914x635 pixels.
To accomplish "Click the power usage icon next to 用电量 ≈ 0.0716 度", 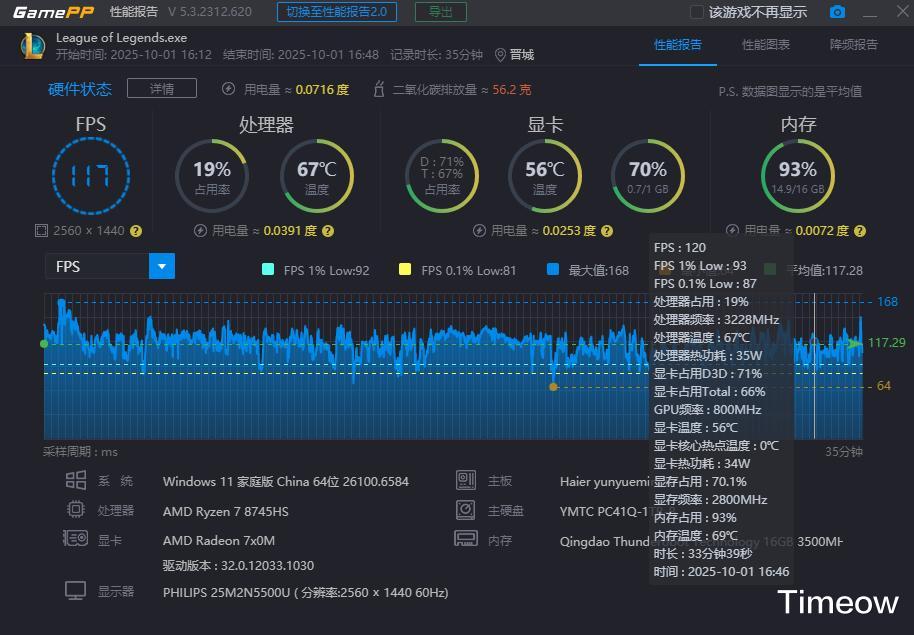I will (228, 89).
